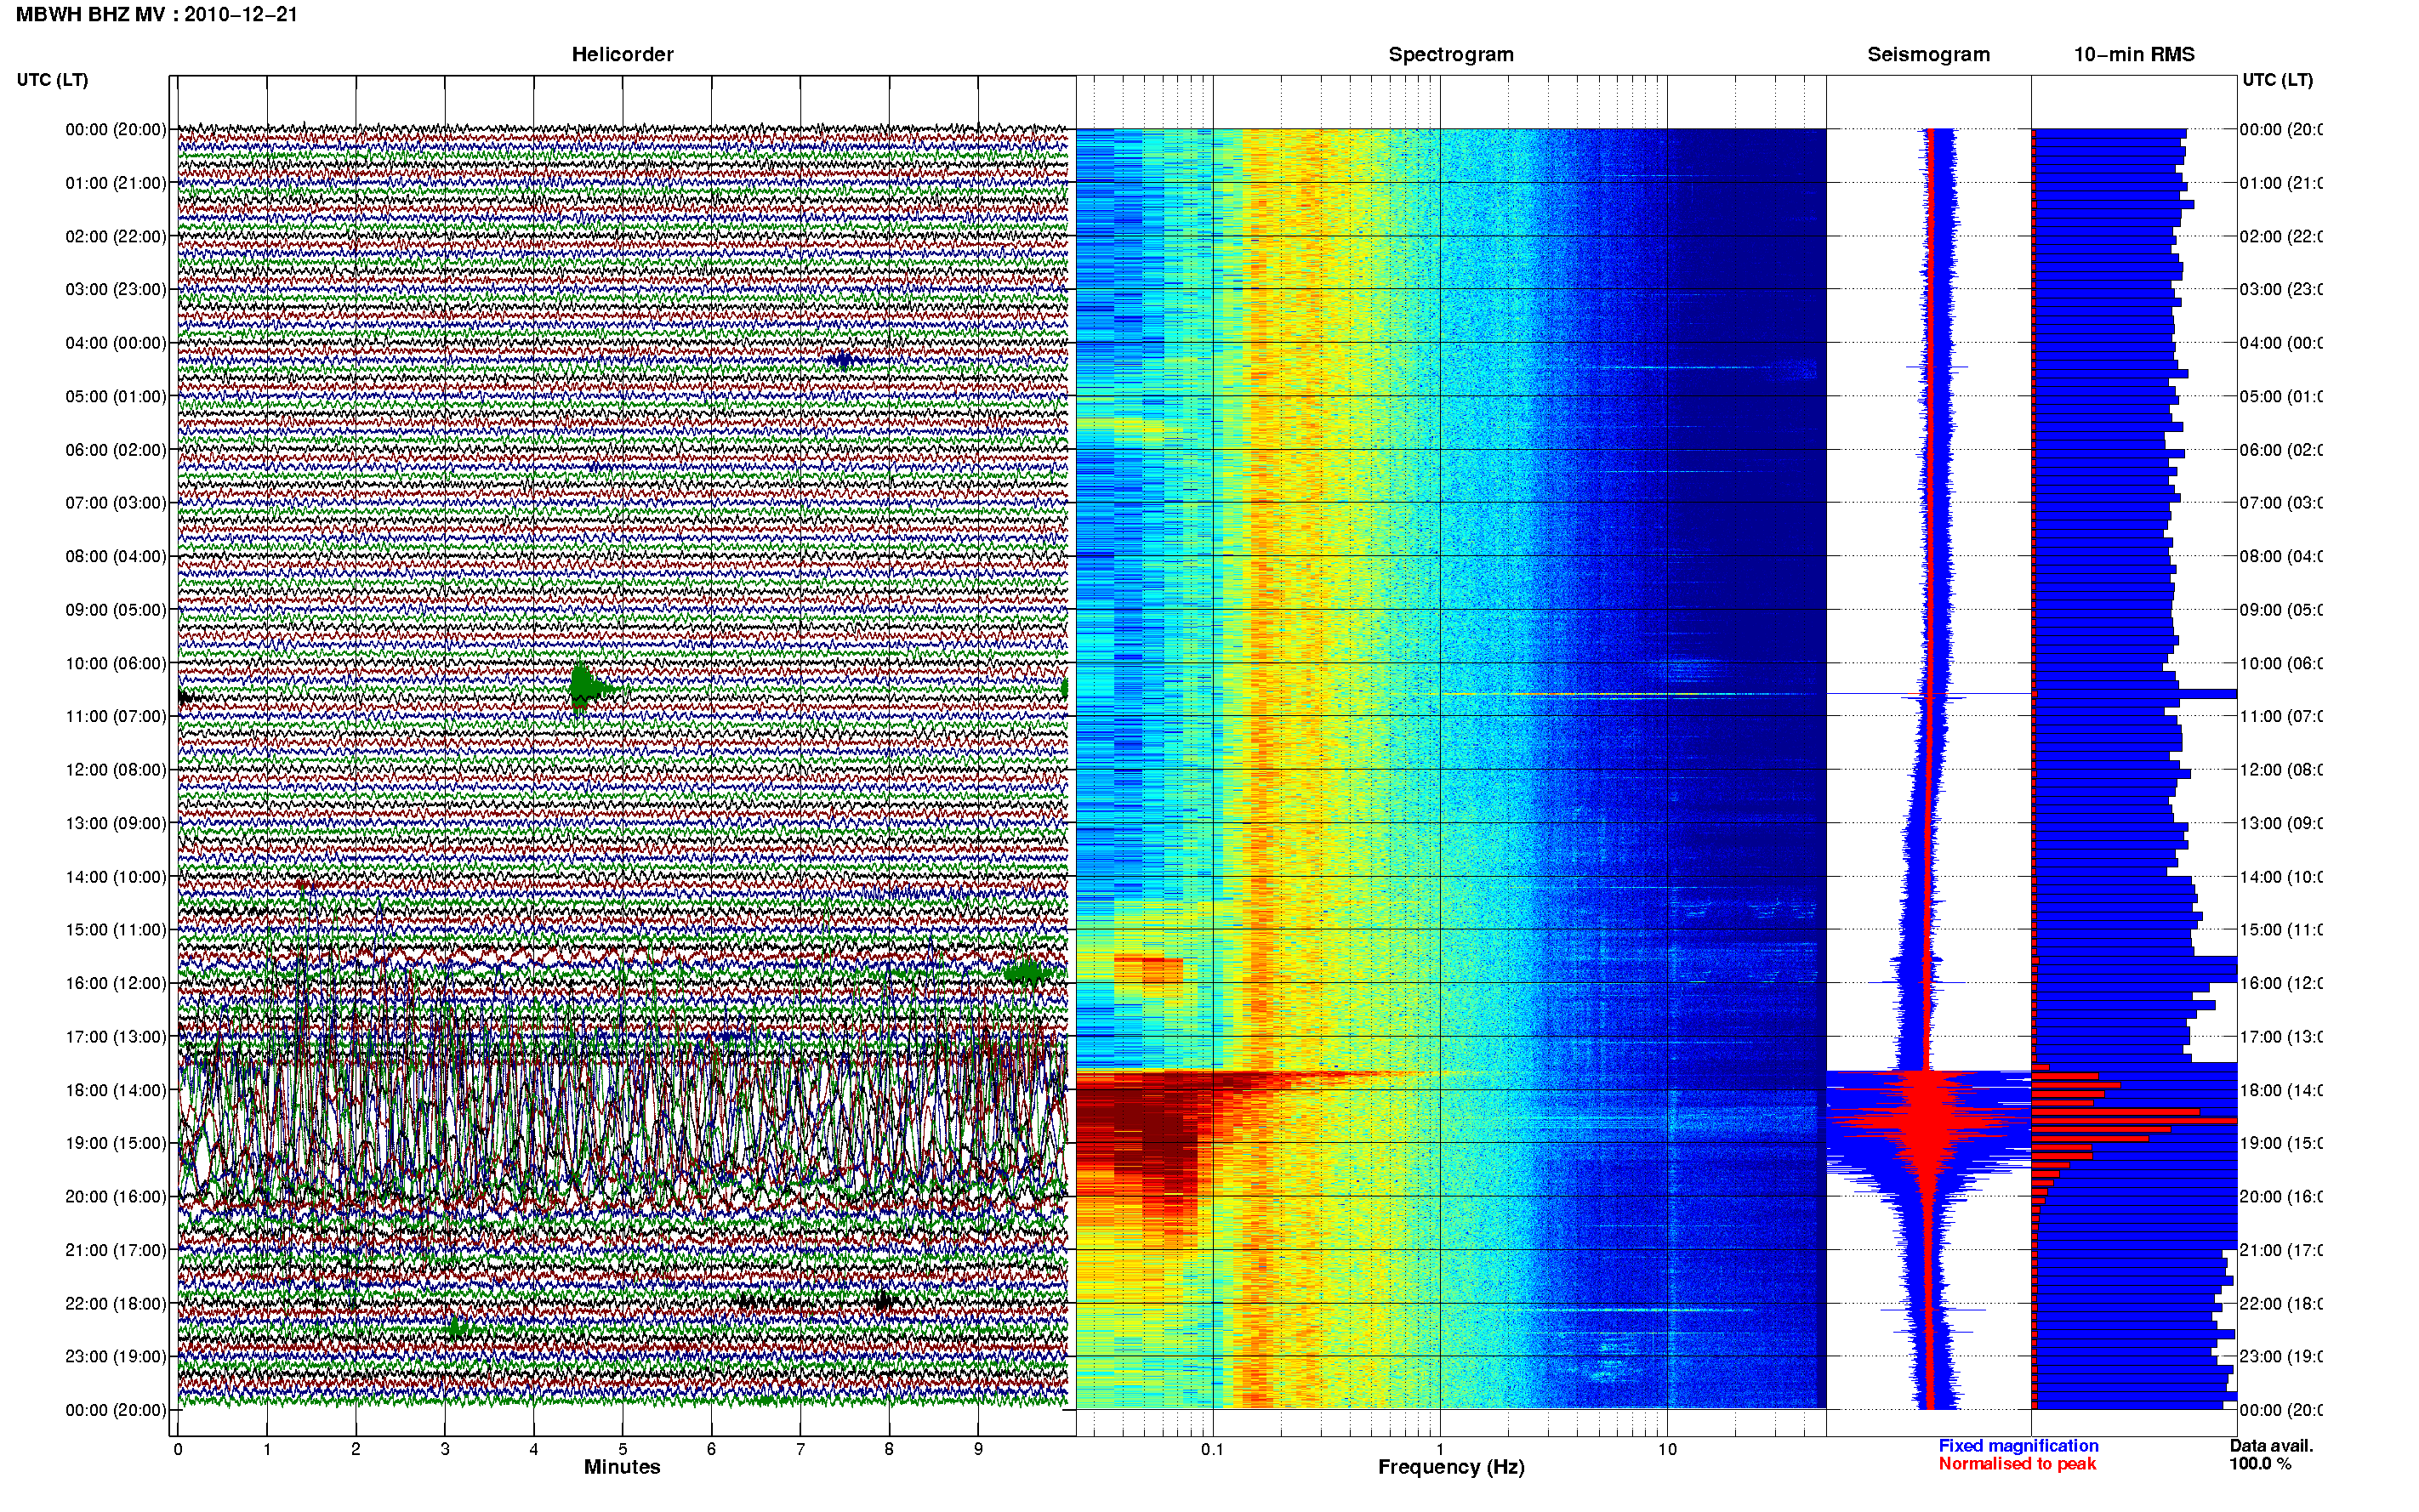This screenshot has width=2419, height=1512.
Task: Click left time label 20:00 (16:00)
Action: click(116, 1196)
